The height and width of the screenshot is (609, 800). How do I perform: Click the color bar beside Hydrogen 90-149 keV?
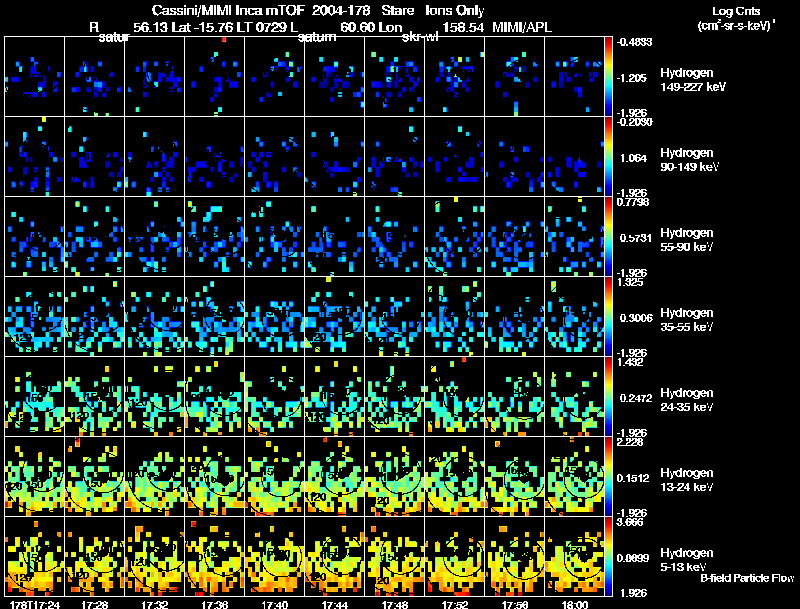[x=608, y=156]
